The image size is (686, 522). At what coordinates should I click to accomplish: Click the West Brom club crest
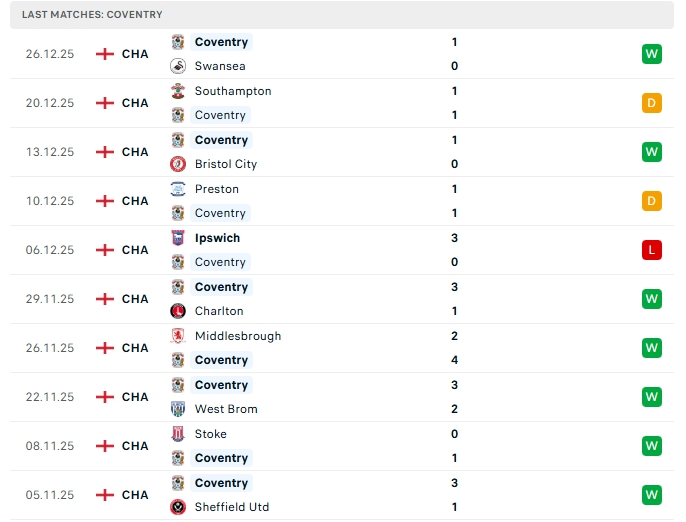(x=178, y=409)
